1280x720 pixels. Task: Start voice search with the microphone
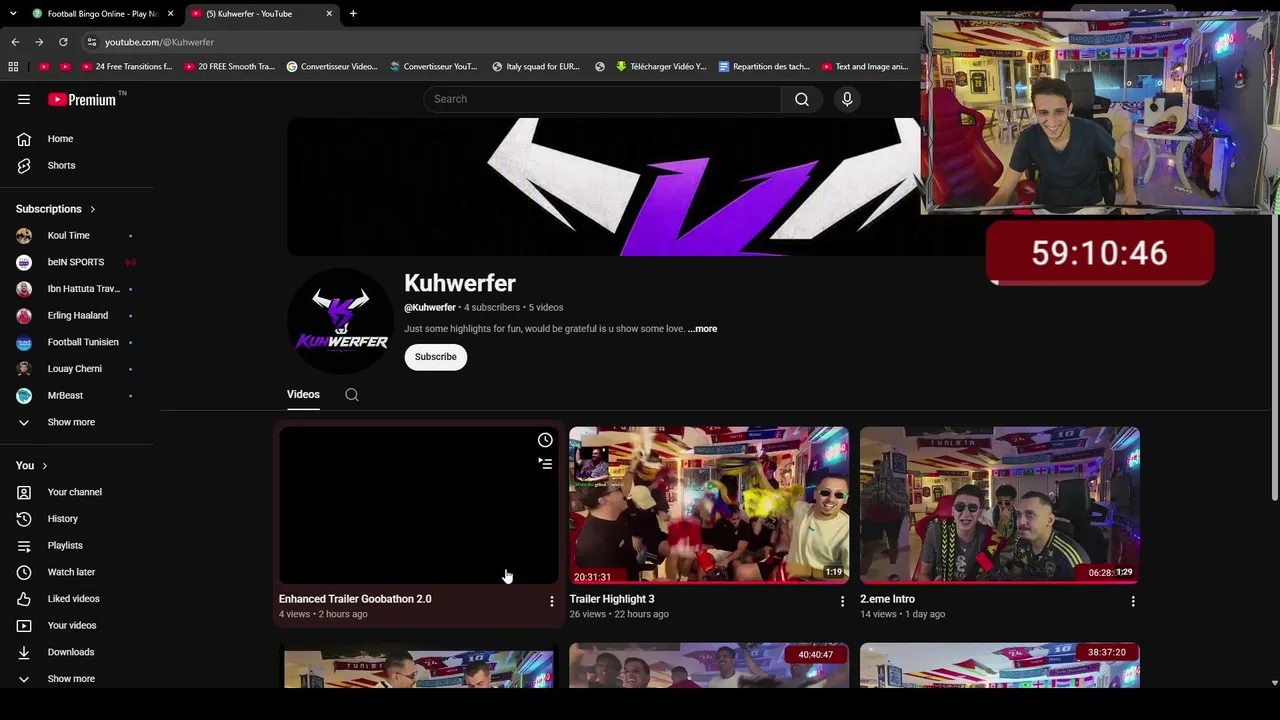point(847,99)
